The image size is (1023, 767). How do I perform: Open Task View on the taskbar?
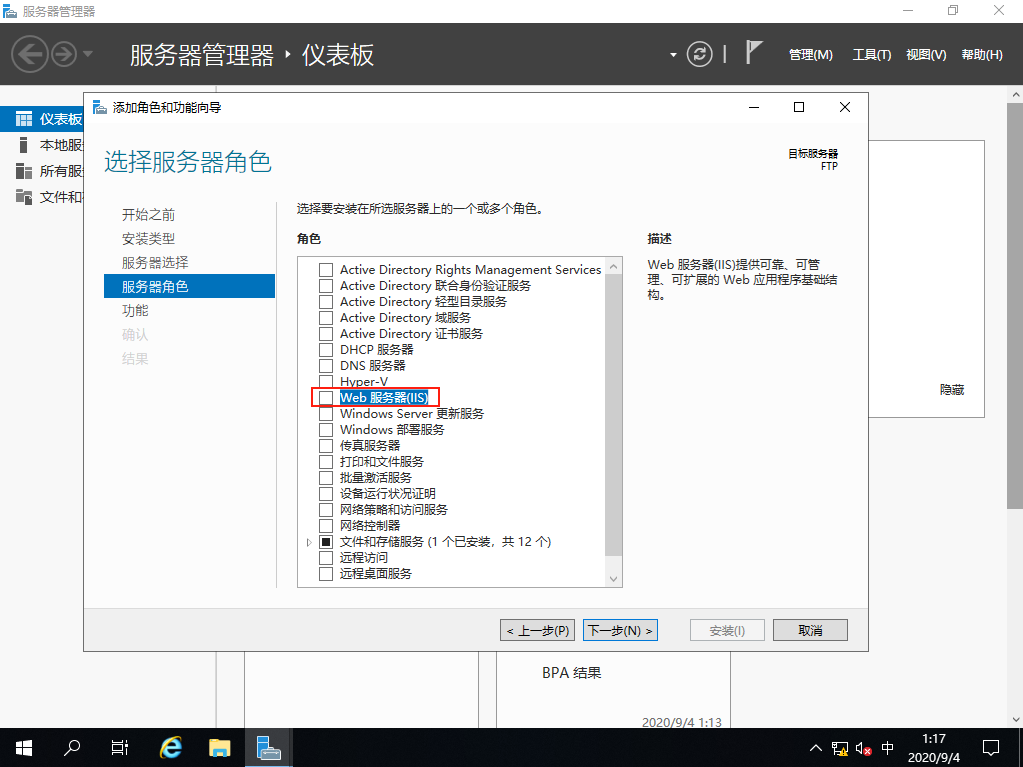(120, 747)
